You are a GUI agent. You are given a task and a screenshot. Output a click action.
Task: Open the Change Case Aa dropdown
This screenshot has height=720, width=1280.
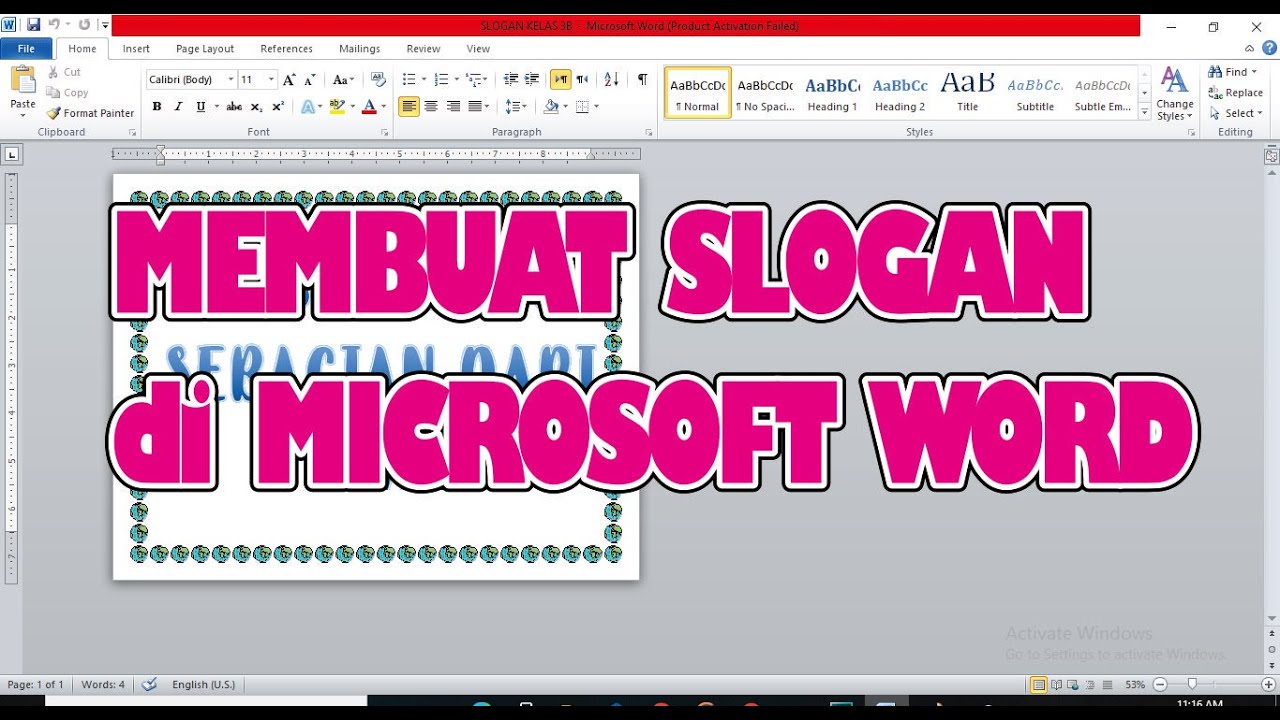pyautogui.click(x=343, y=80)
